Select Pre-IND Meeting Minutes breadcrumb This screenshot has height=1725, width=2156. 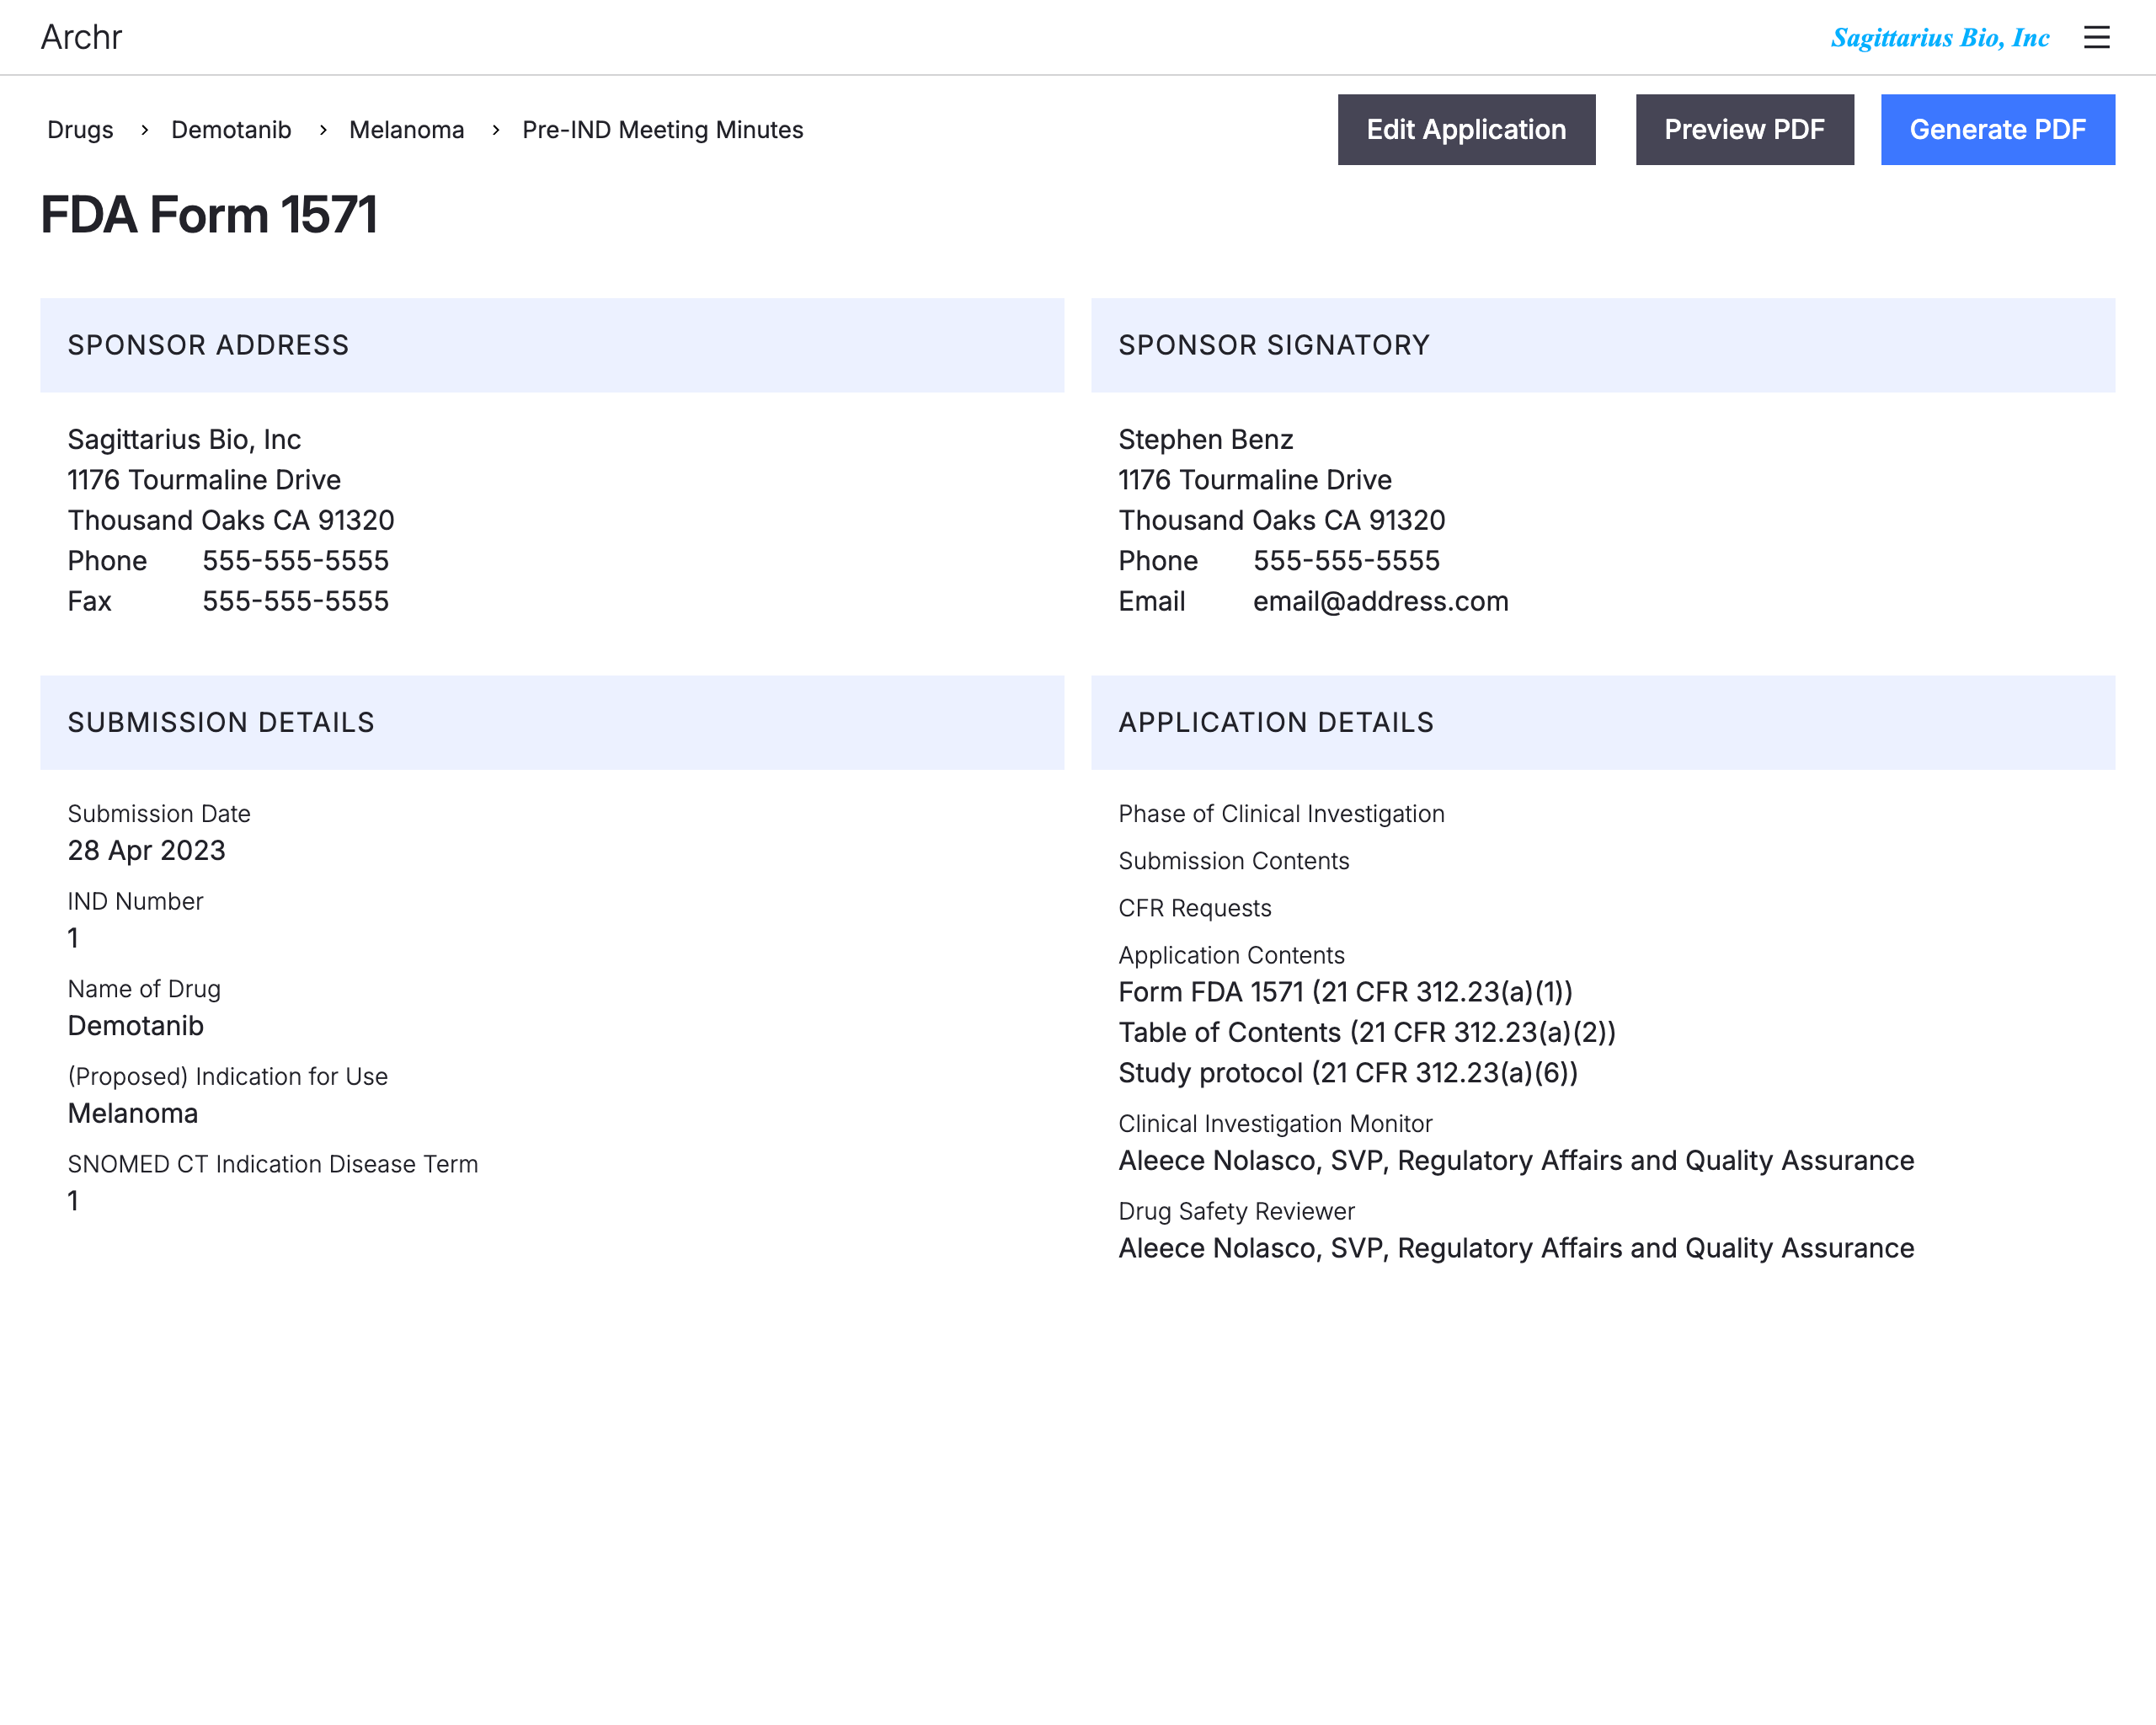(662, 130)
